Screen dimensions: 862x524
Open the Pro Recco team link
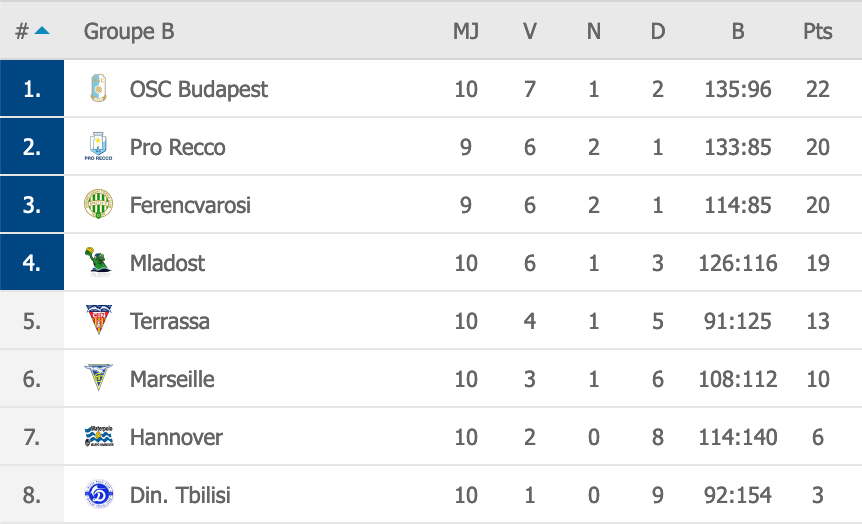pyautogui.click(x=178, y=147)
